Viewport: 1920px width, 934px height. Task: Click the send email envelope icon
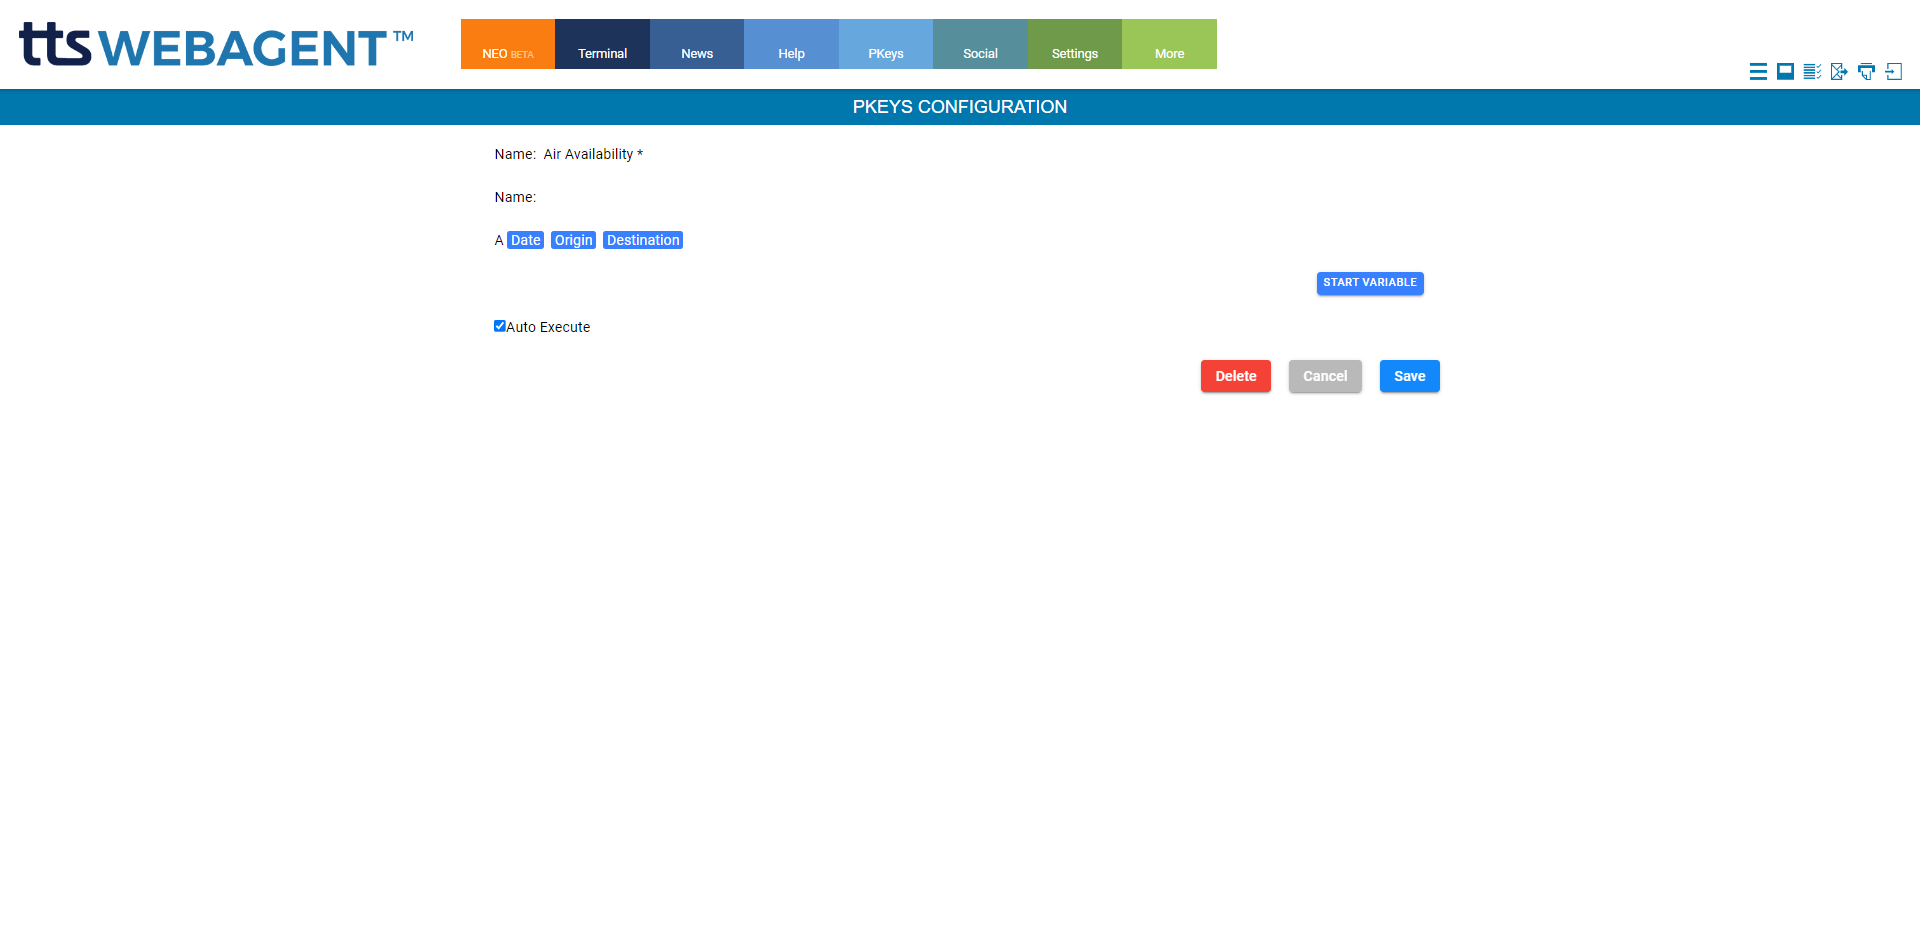pyautogui.click(x=1839, y=71)
